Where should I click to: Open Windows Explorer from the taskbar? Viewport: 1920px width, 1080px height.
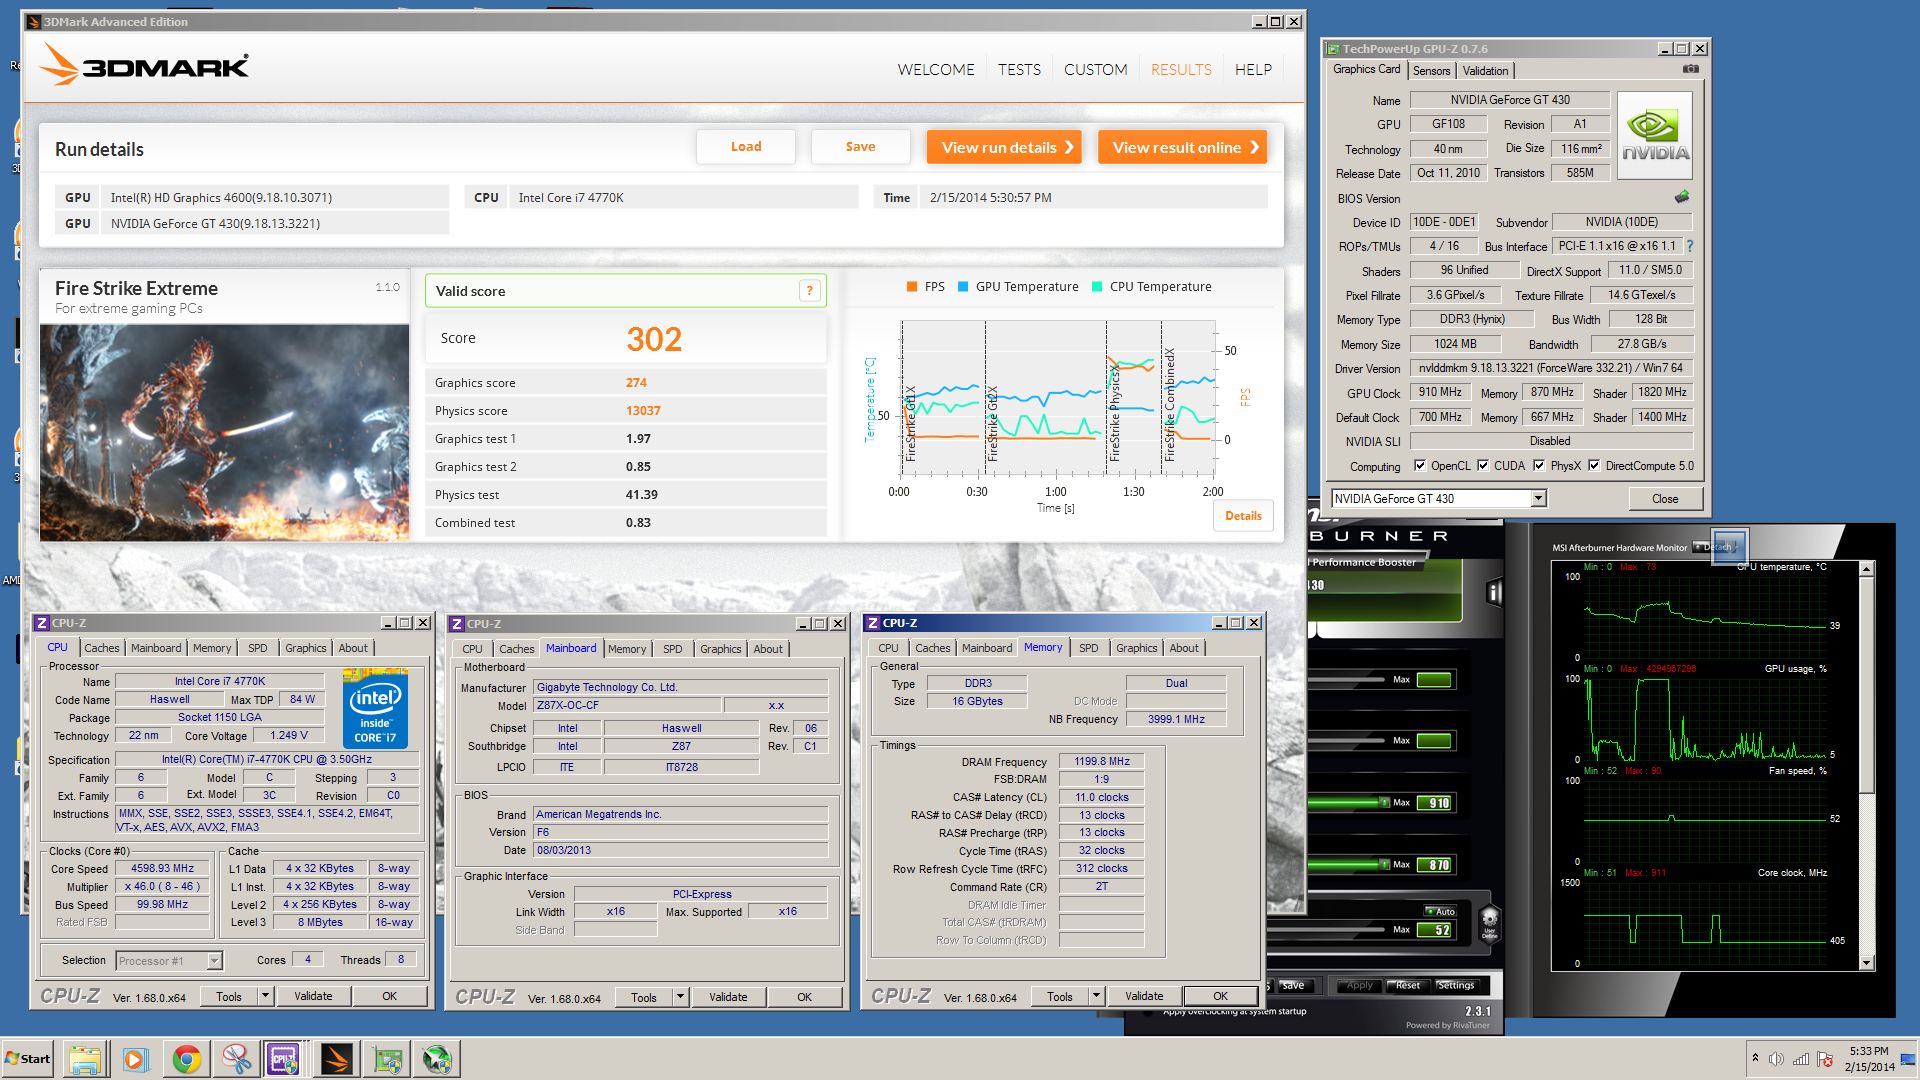(x=85, y=1059)
